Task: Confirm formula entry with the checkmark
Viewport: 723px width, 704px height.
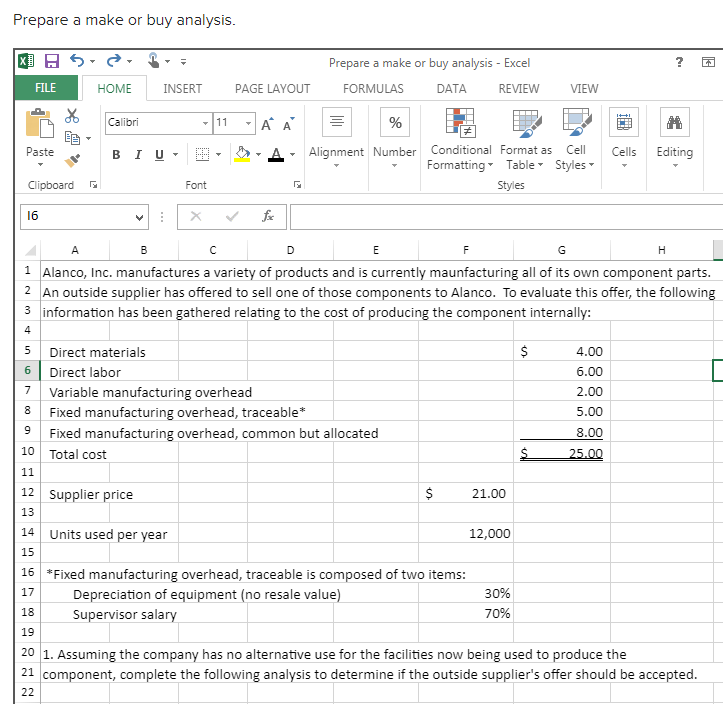Action: point(232,216)
